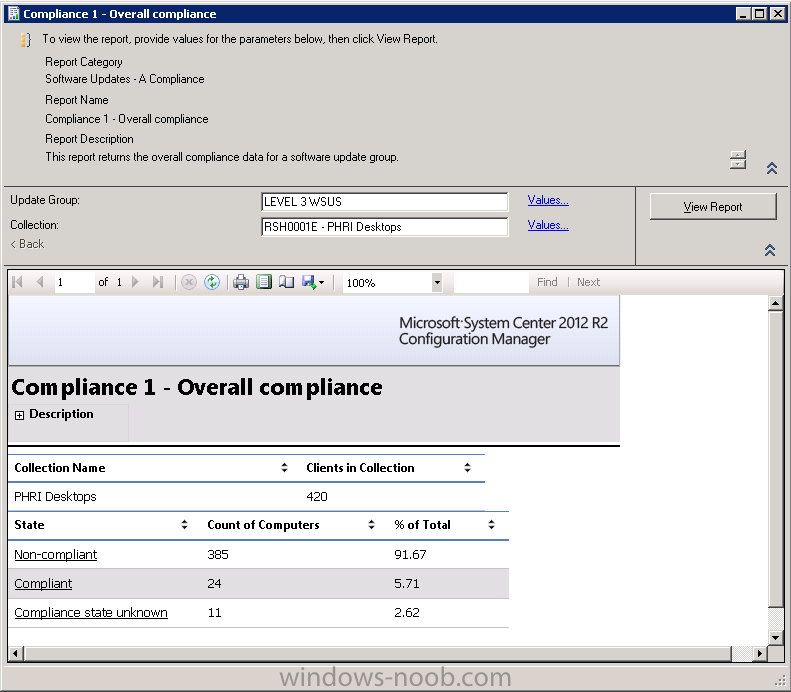
Task: Sort by % of Total column
Action: click(491, 525)
